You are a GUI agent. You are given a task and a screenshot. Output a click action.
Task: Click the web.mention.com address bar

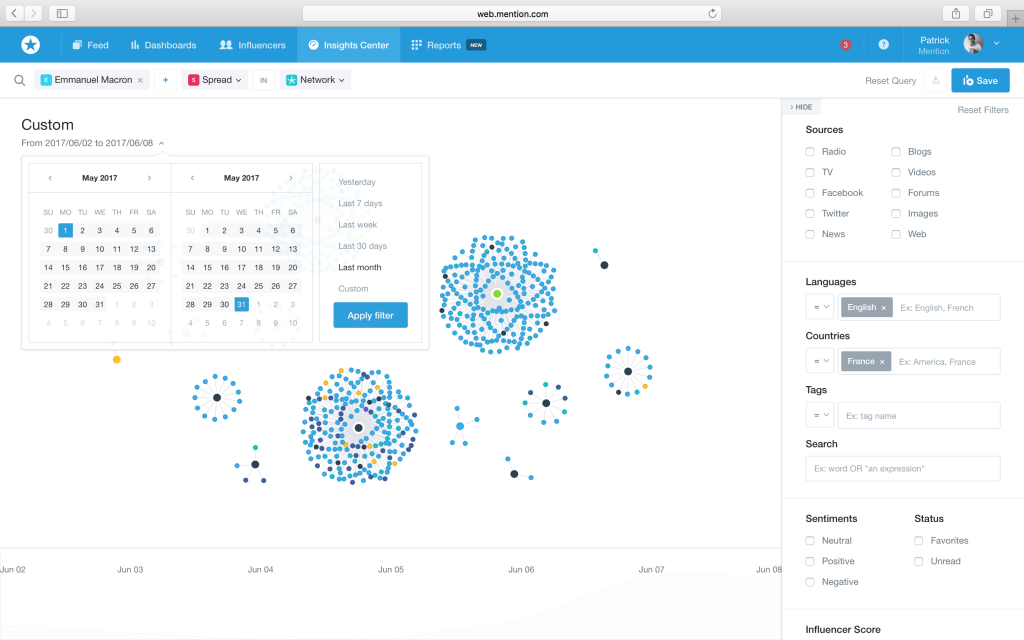(x=512, y=13)
